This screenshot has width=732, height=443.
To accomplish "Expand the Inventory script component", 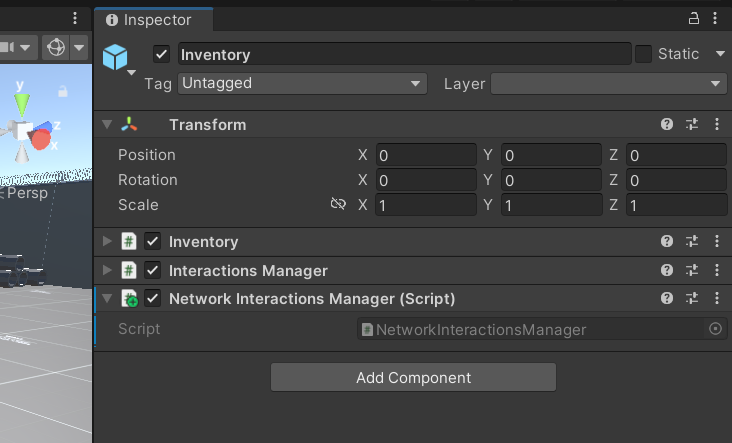I will pos(107,242).
